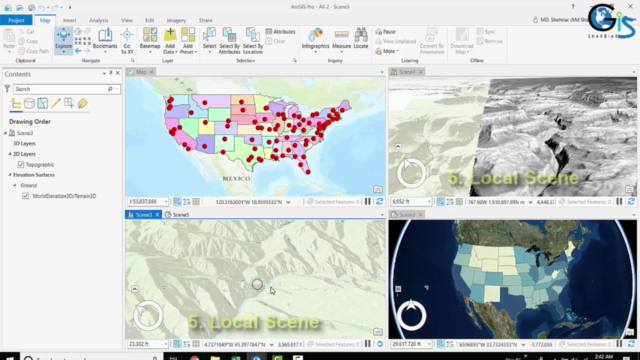Open Select By Attributes
Viewport: 640px width, 360px height.
229,41
